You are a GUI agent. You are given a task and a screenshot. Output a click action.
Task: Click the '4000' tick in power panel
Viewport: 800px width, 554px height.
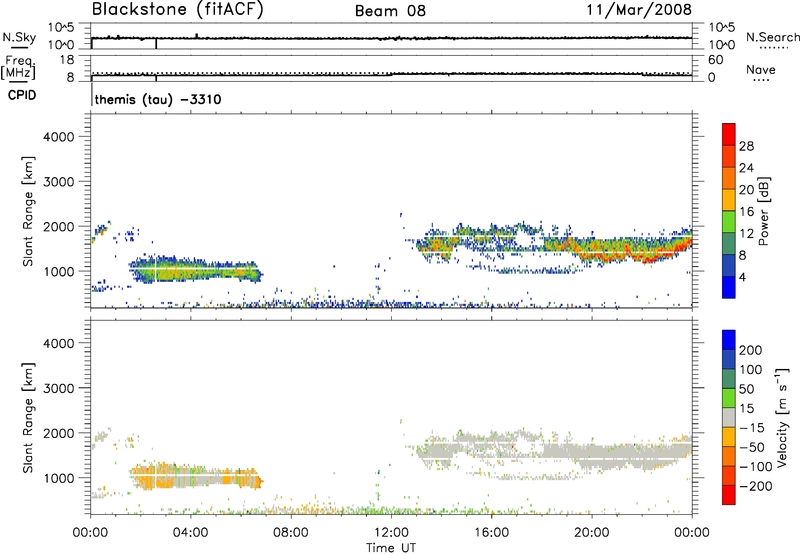(58, 137)
